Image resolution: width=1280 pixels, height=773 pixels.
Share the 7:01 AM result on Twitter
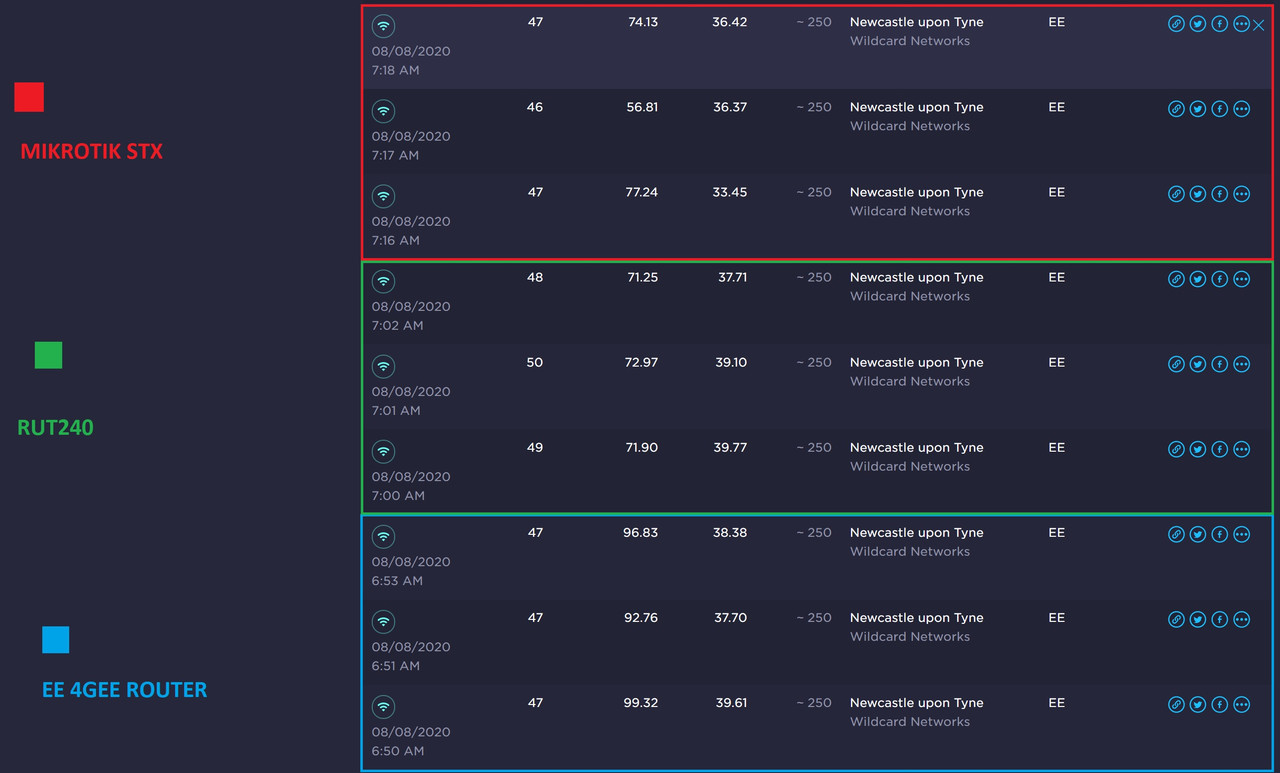(1198, 364)
